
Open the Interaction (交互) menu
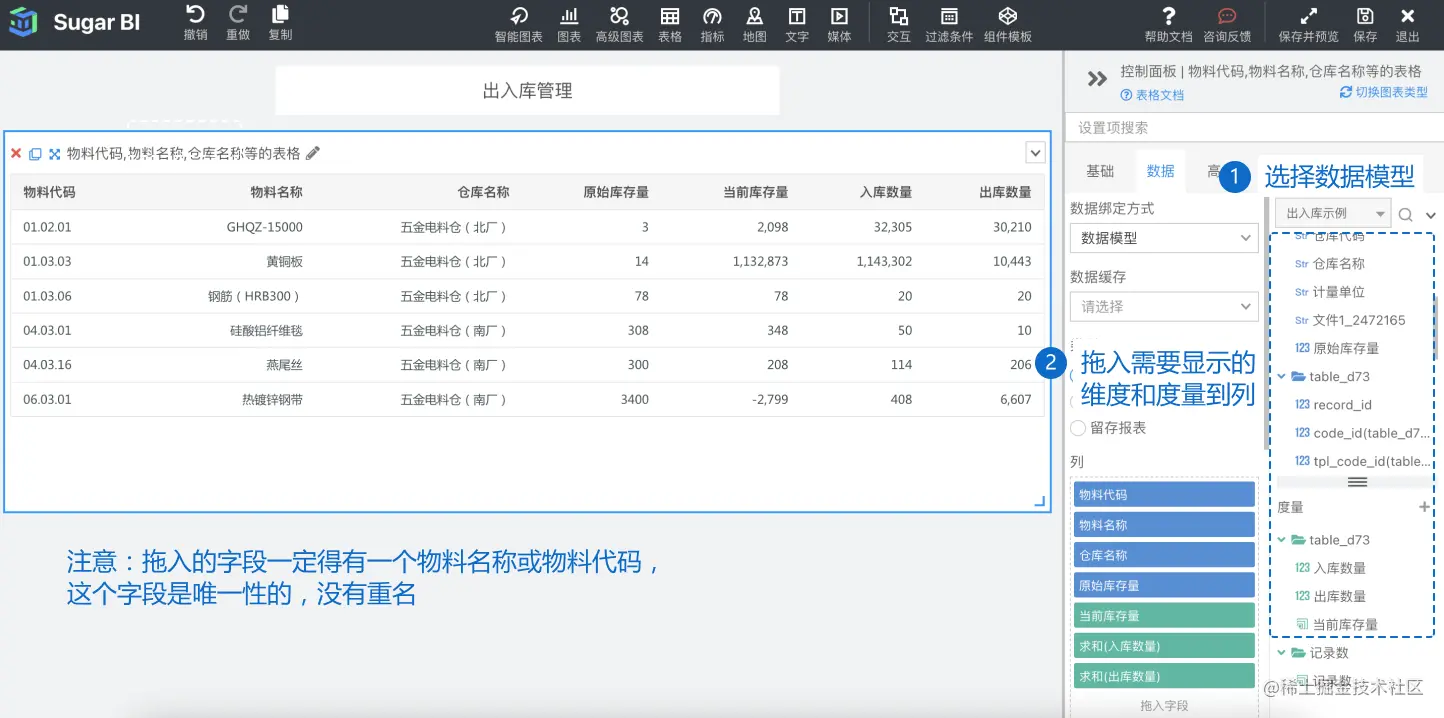click(x=899, y=25)
